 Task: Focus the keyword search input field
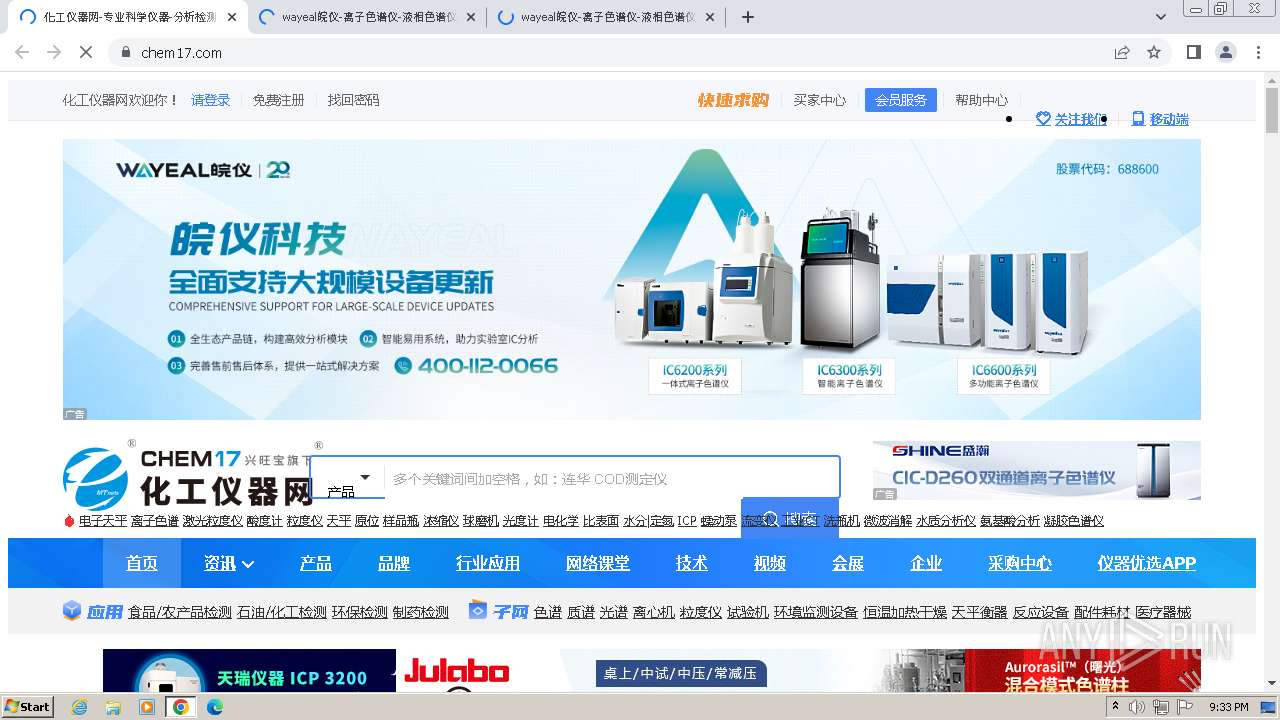[x=611, y=478]
